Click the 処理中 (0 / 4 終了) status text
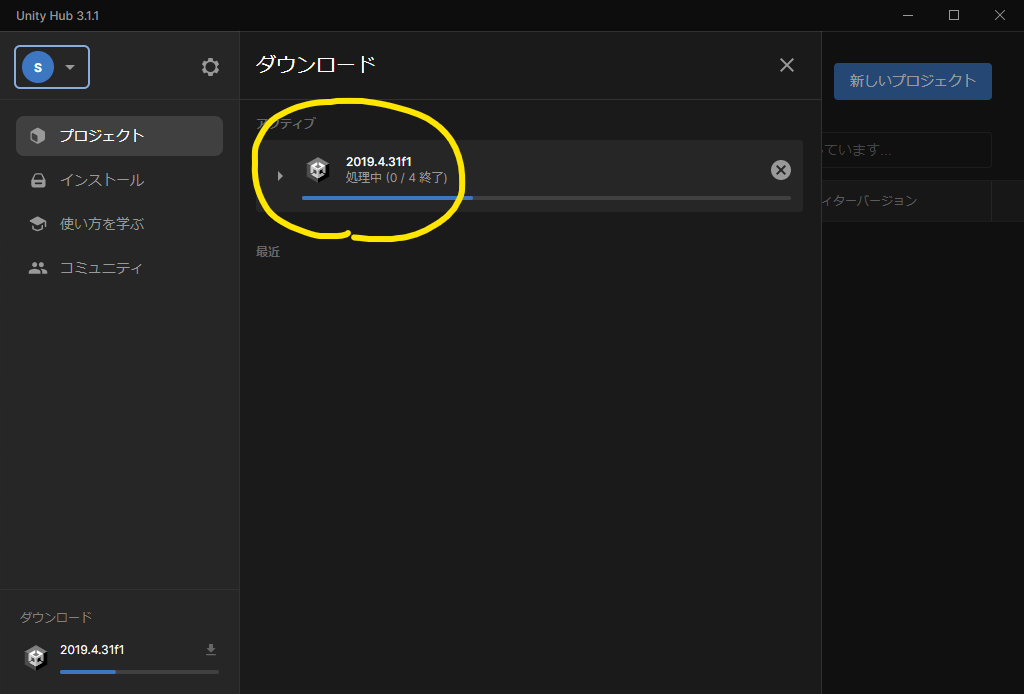Image resolution: width=1024 pixels, height=694 pixels. tap(396, 178)
